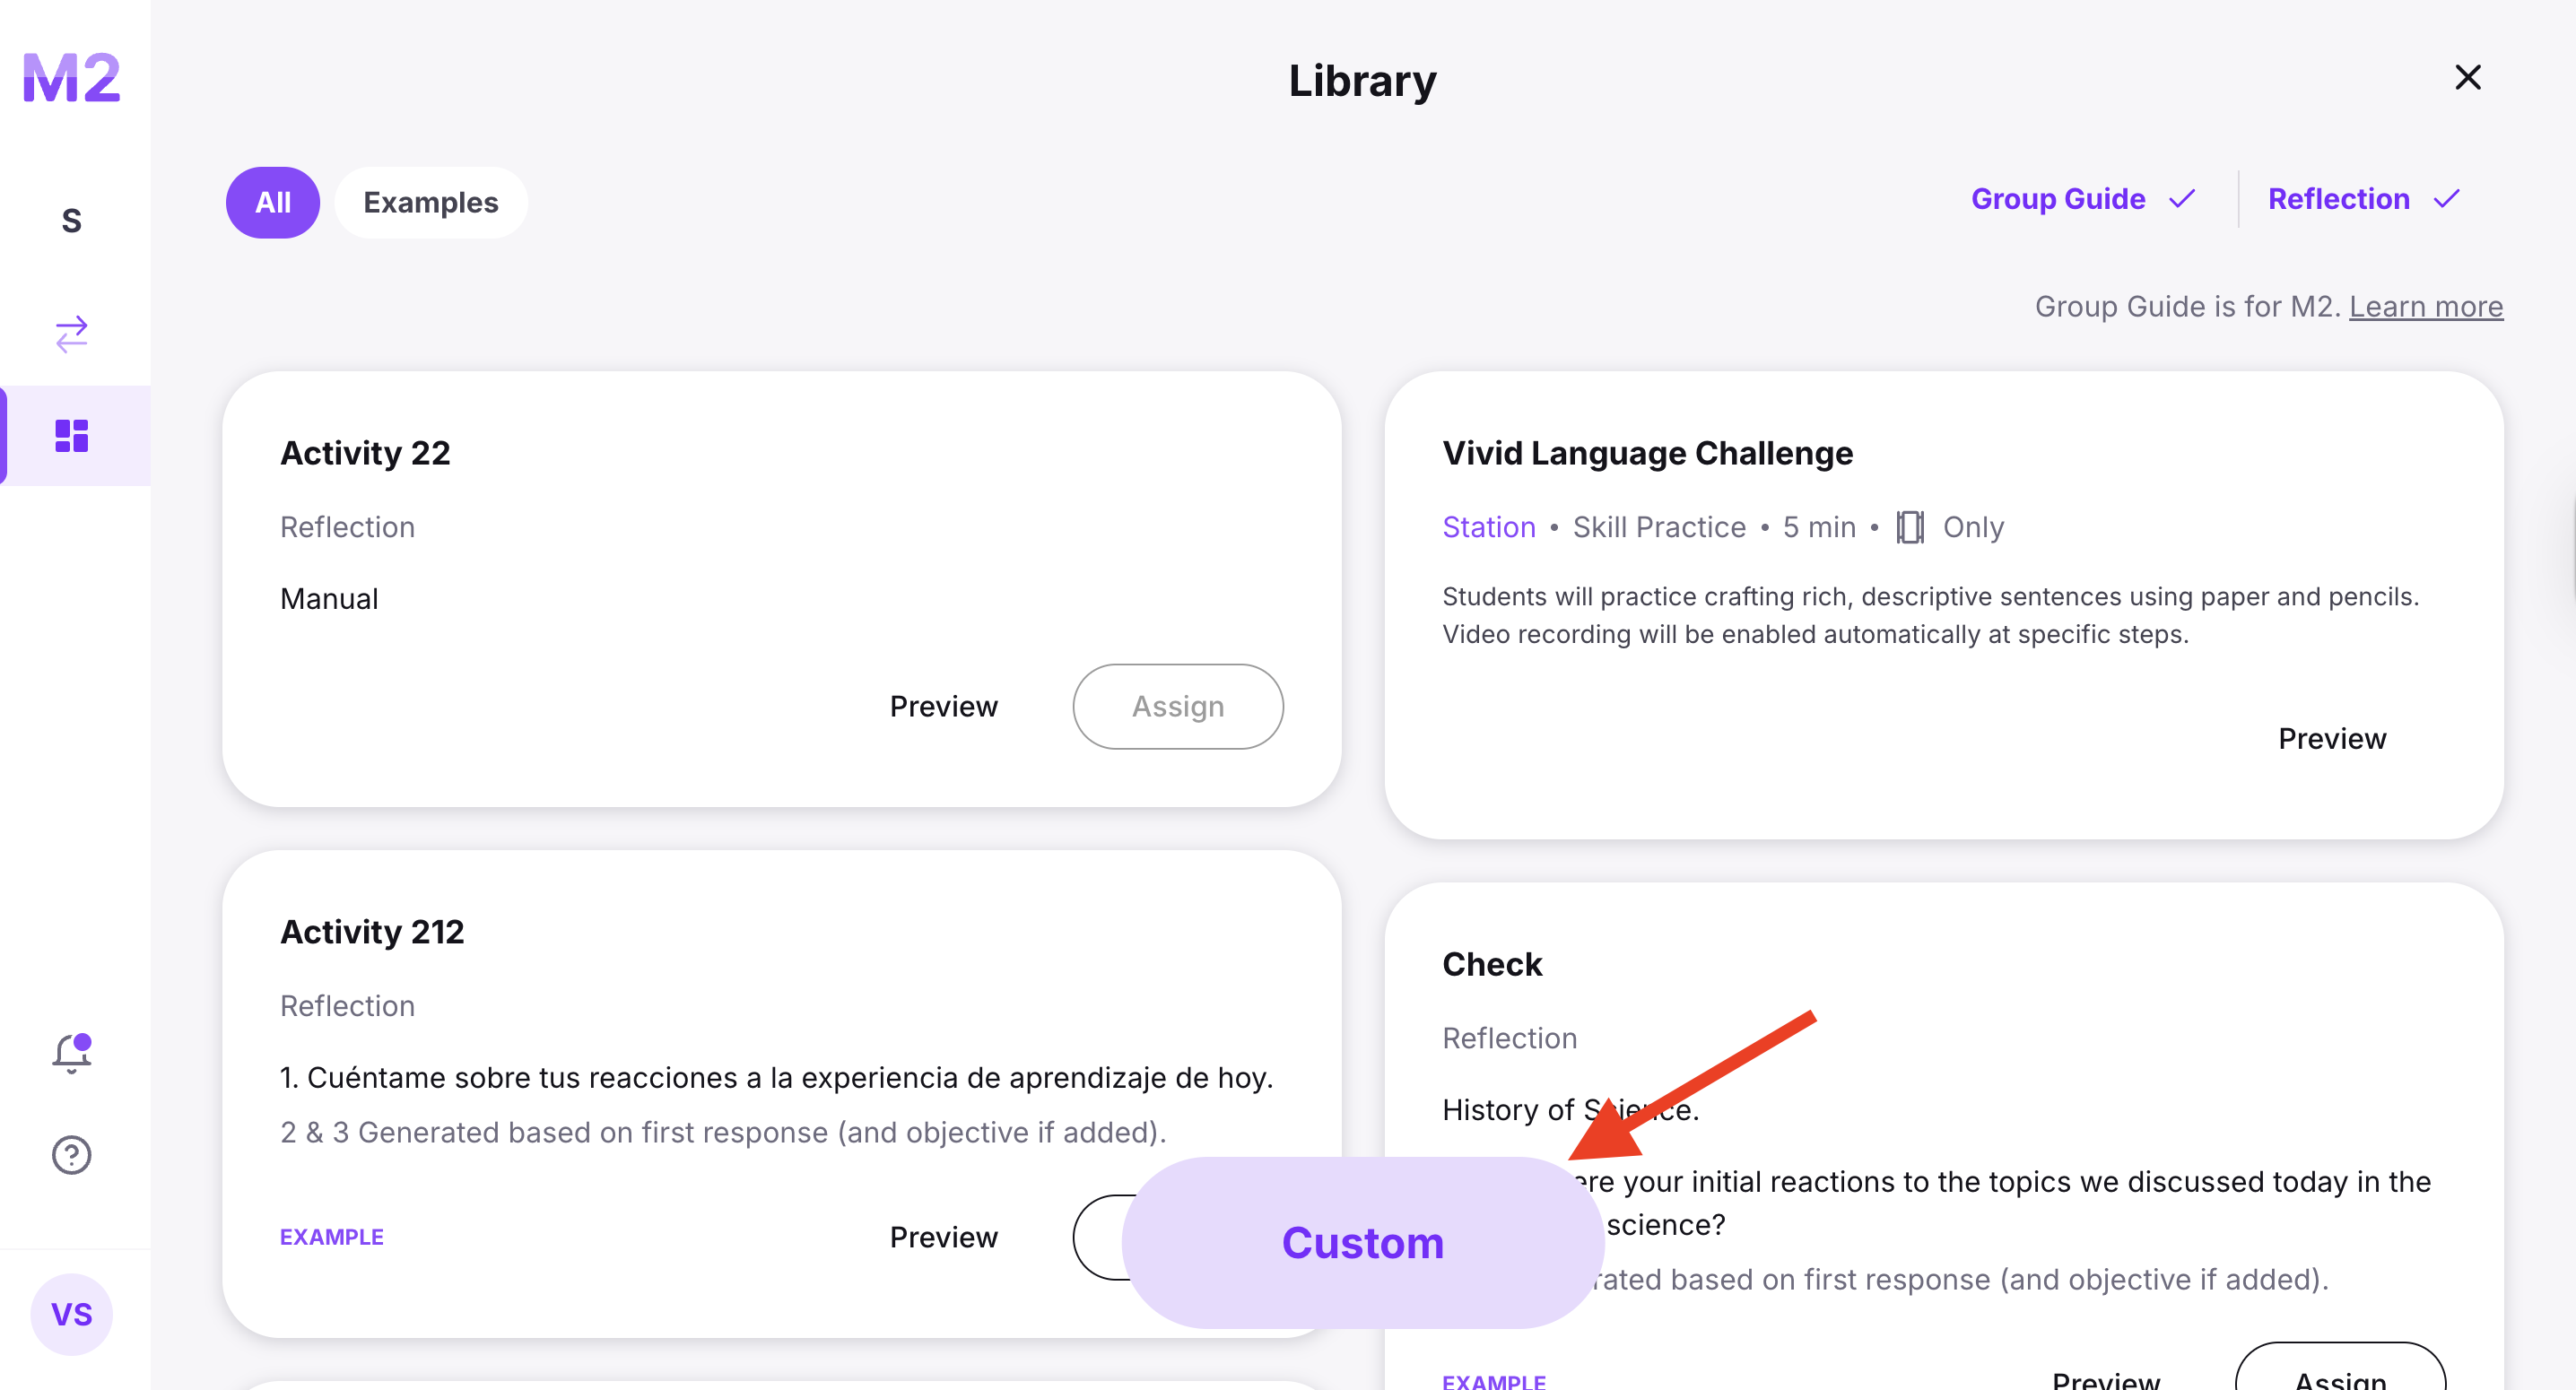The width and height of the screenshot is (2576, 1390).
Task: Select the All filter tab
Action: tap(272, 202)
